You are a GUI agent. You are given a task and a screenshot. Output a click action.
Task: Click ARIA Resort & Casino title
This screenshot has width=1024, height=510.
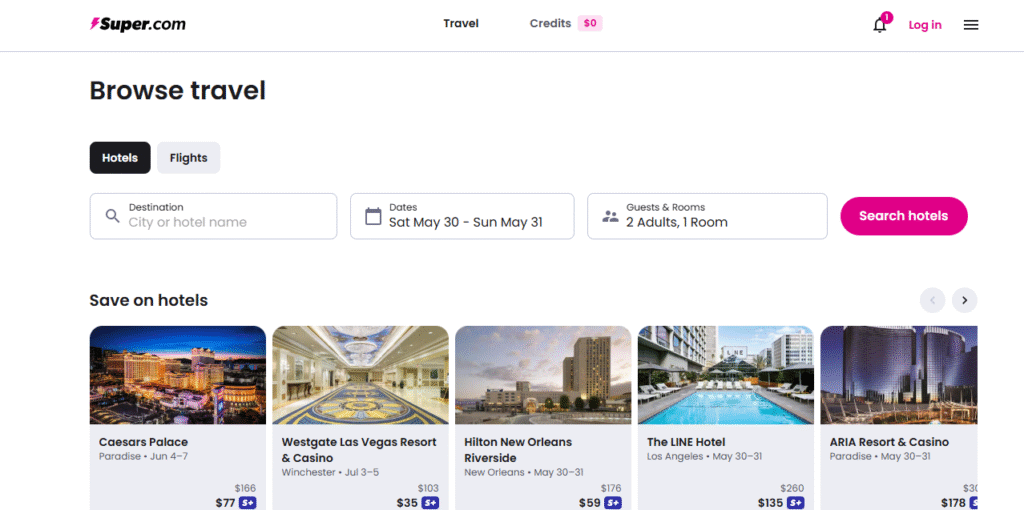pyautogui.click(x=889, y=442)
